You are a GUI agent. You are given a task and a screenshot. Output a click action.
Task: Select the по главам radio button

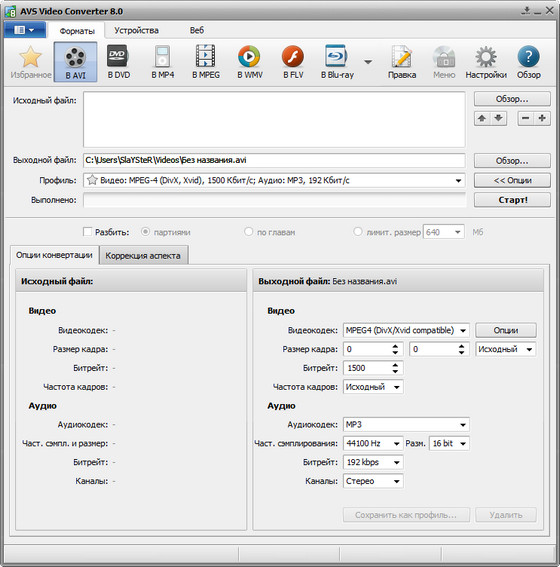(x=248, y=231)
